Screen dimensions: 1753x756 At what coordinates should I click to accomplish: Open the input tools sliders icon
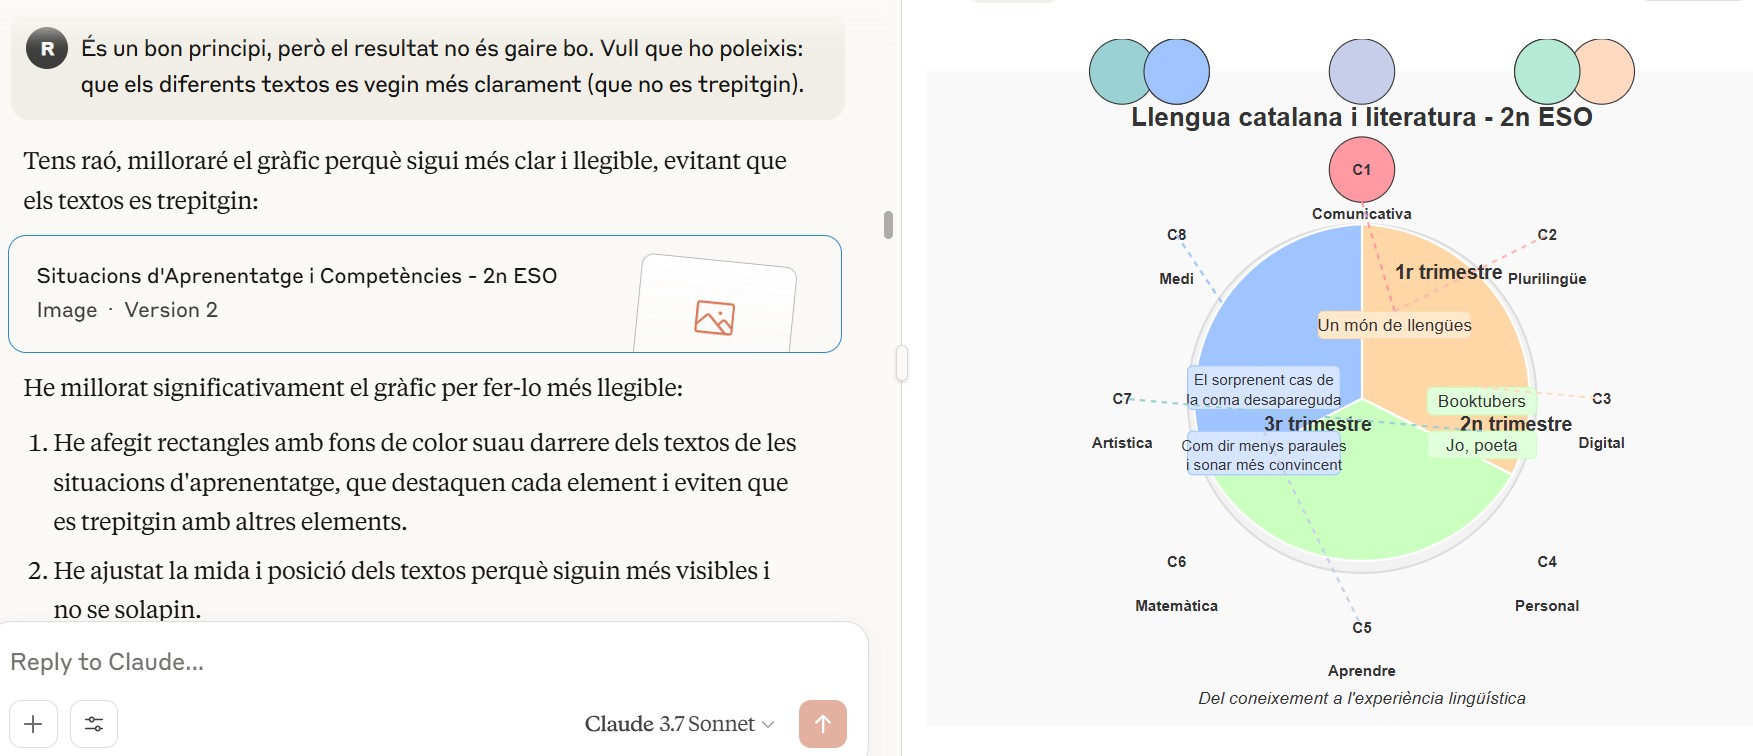(x=93, y=723)
